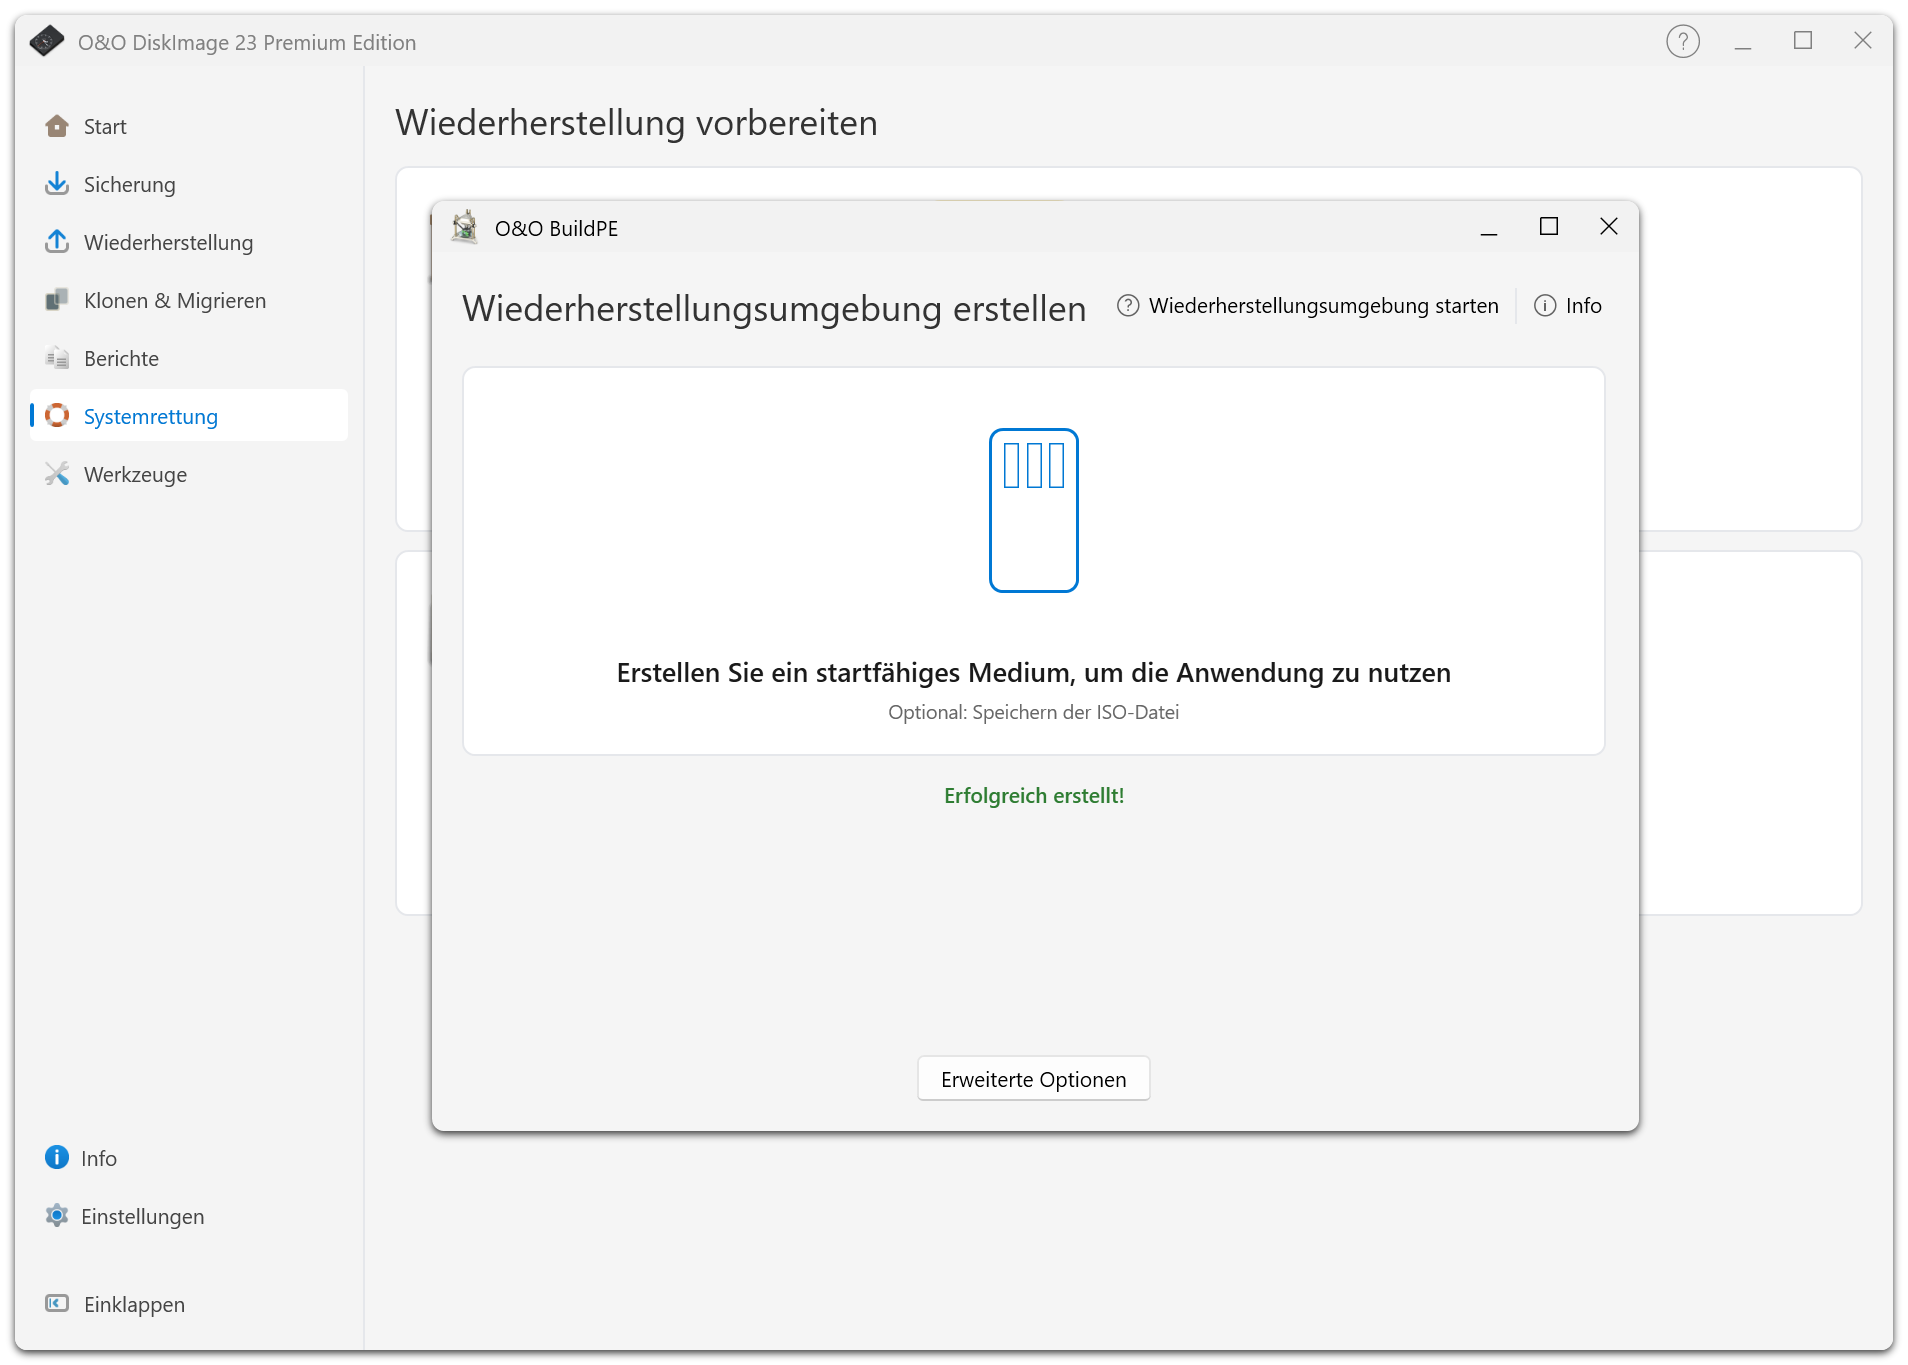Click the bootable medium illustration icon
The height and width of the screenshot is (1365, 1908).
1034,510
